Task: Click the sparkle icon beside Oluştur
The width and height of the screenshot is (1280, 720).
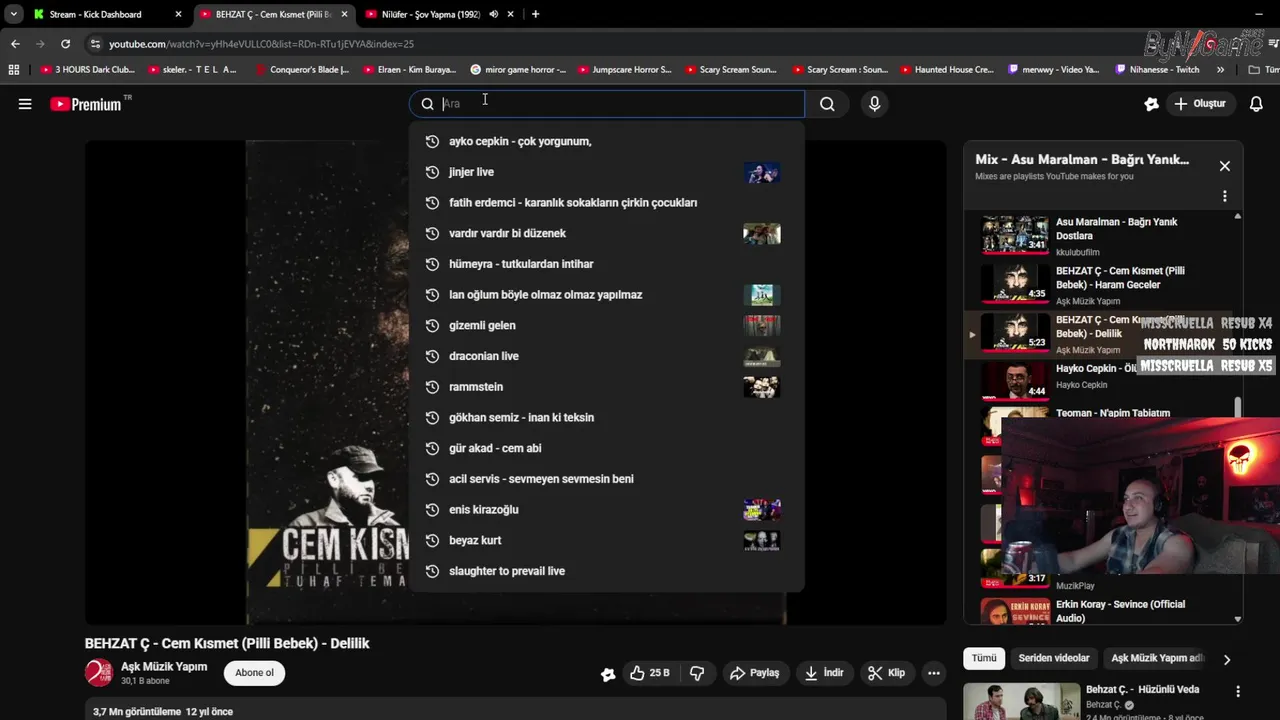Action: click(x=1151, y=104)
